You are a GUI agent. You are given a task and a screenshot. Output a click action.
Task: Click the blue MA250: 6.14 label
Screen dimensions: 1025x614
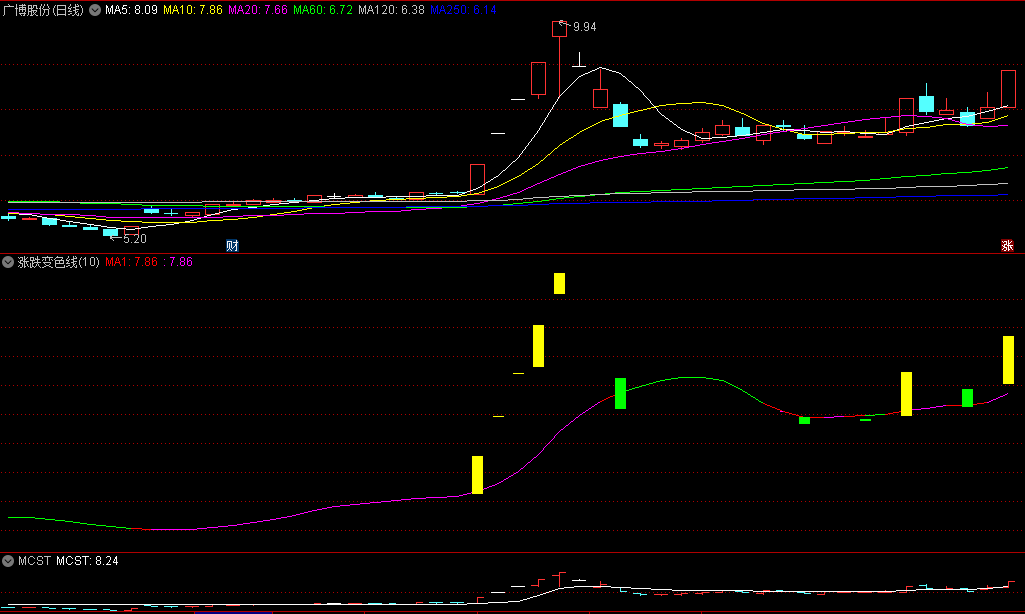(463, 10)
